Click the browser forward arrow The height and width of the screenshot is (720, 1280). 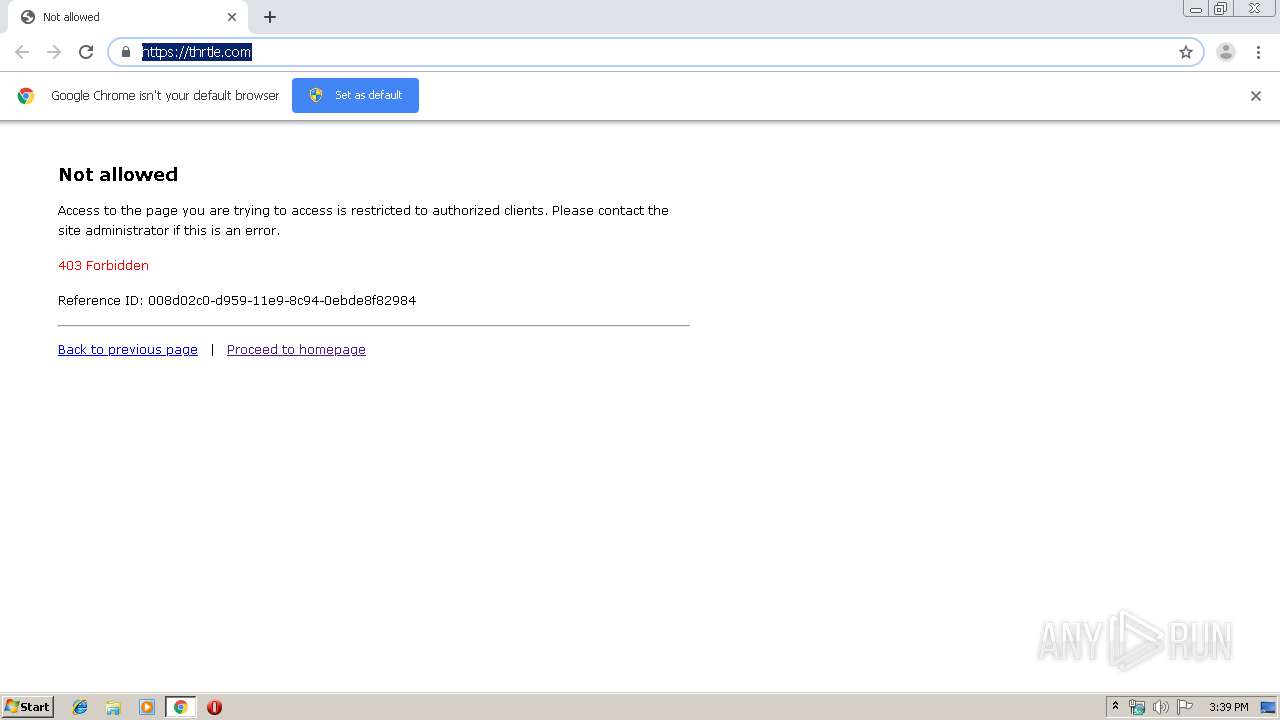click(54, 52)
